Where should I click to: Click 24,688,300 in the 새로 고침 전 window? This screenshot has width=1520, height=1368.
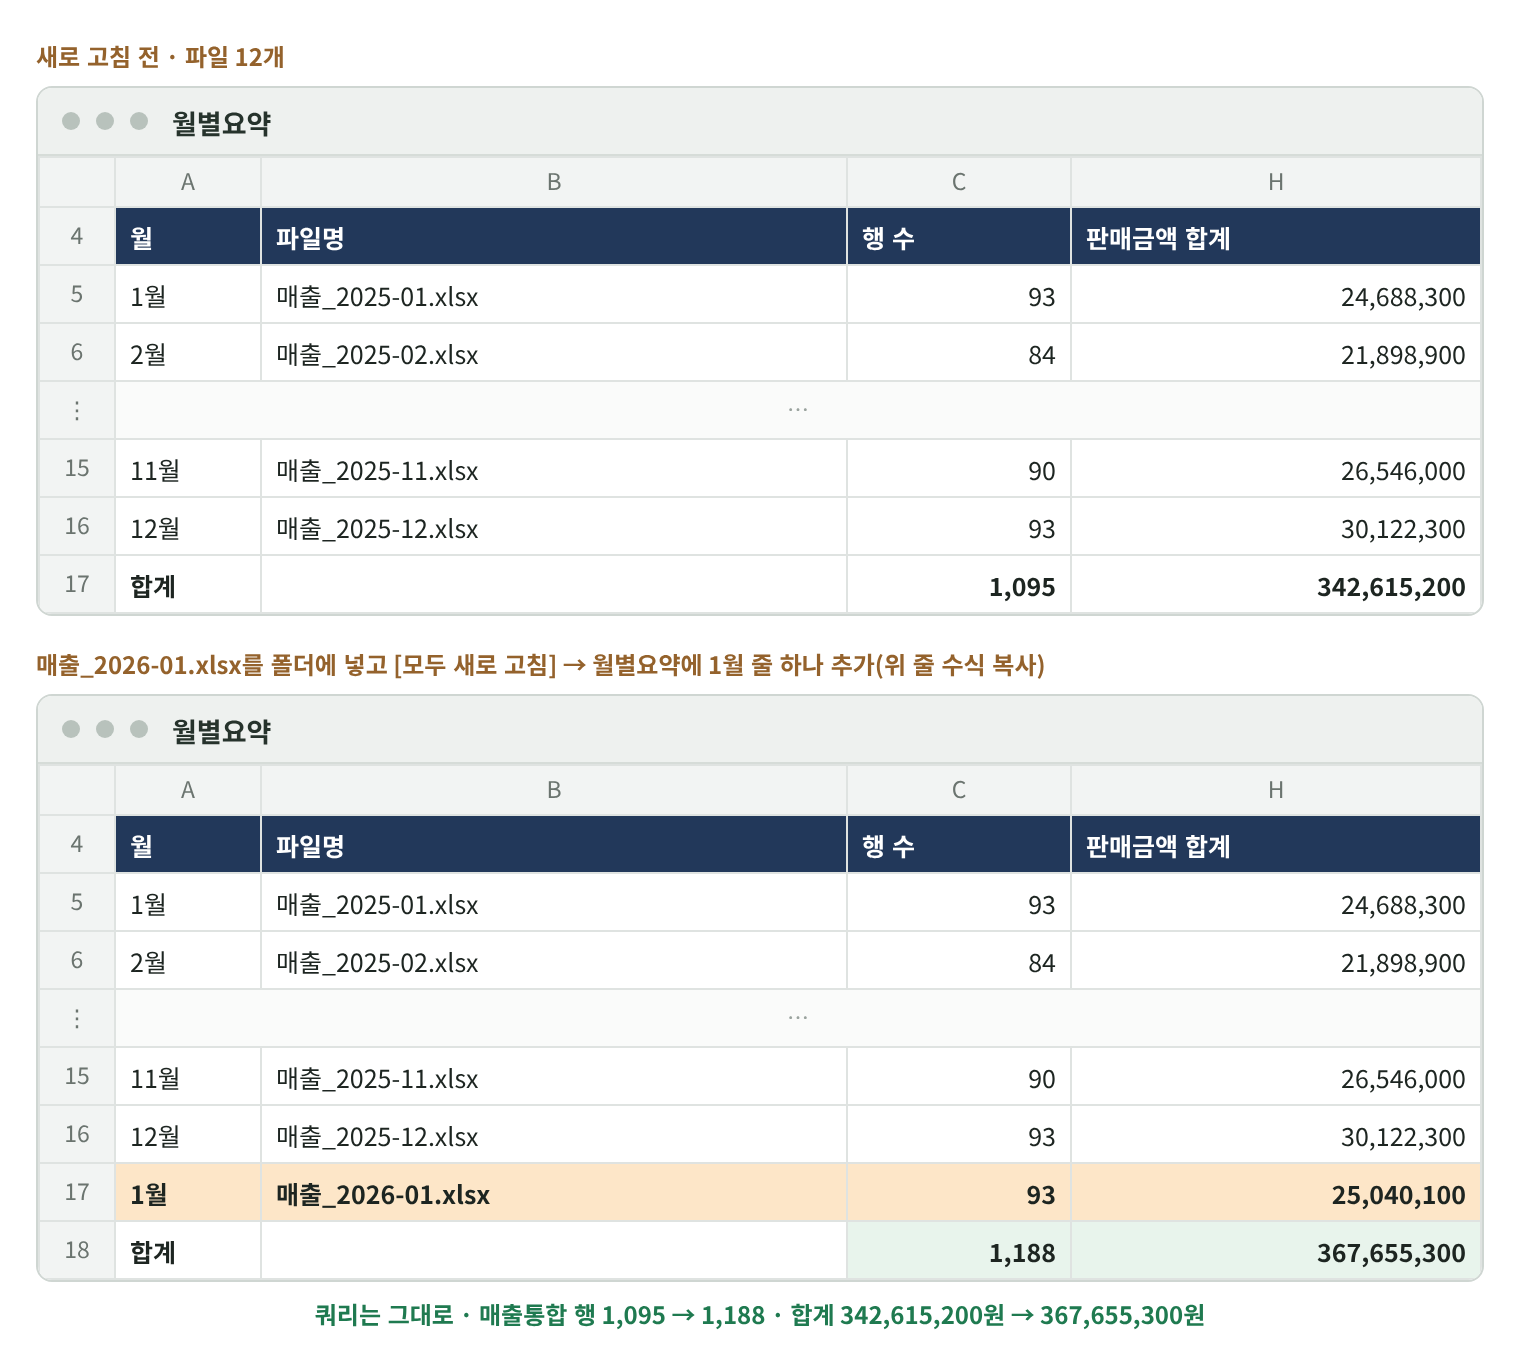[x=1275, y=296]
